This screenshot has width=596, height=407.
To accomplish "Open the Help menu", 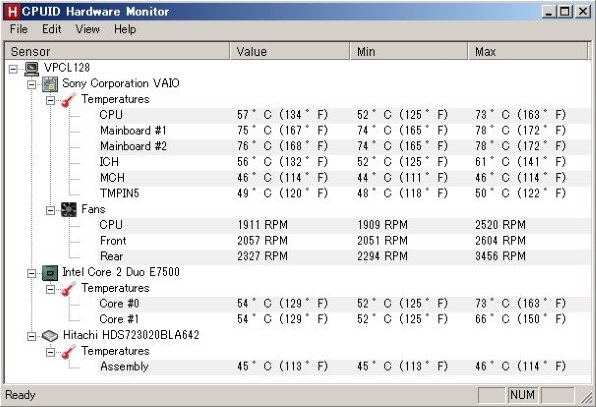I will 125,29.
